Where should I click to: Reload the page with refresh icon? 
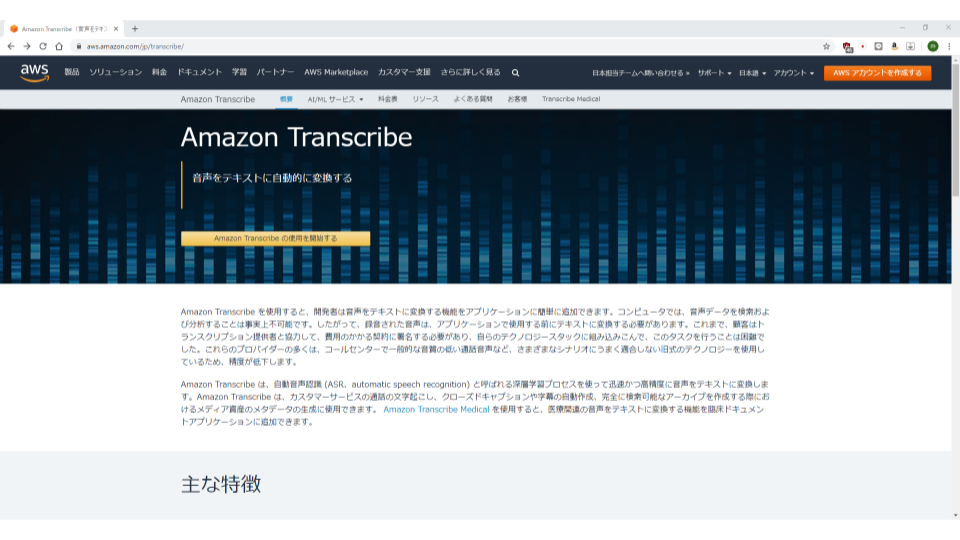pyautogui.click(x=43, y=47)
